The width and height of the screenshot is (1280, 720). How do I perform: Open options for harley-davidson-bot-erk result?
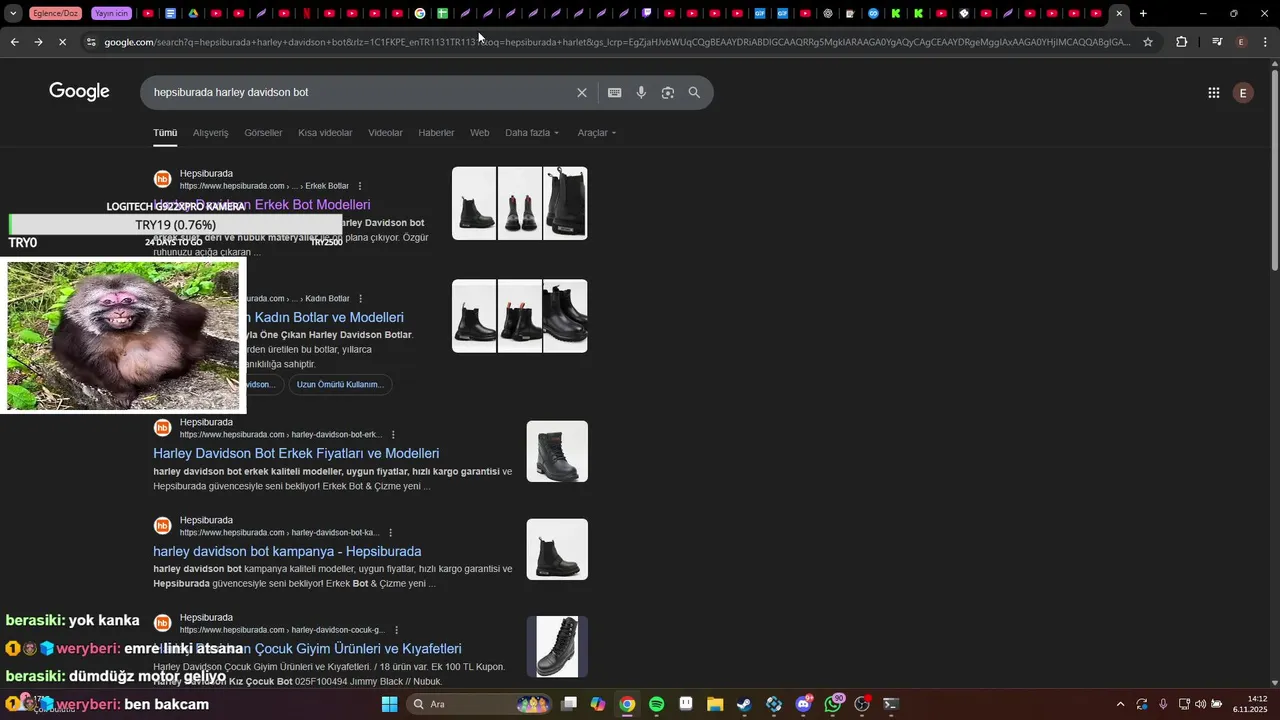[x=393, y=435]
